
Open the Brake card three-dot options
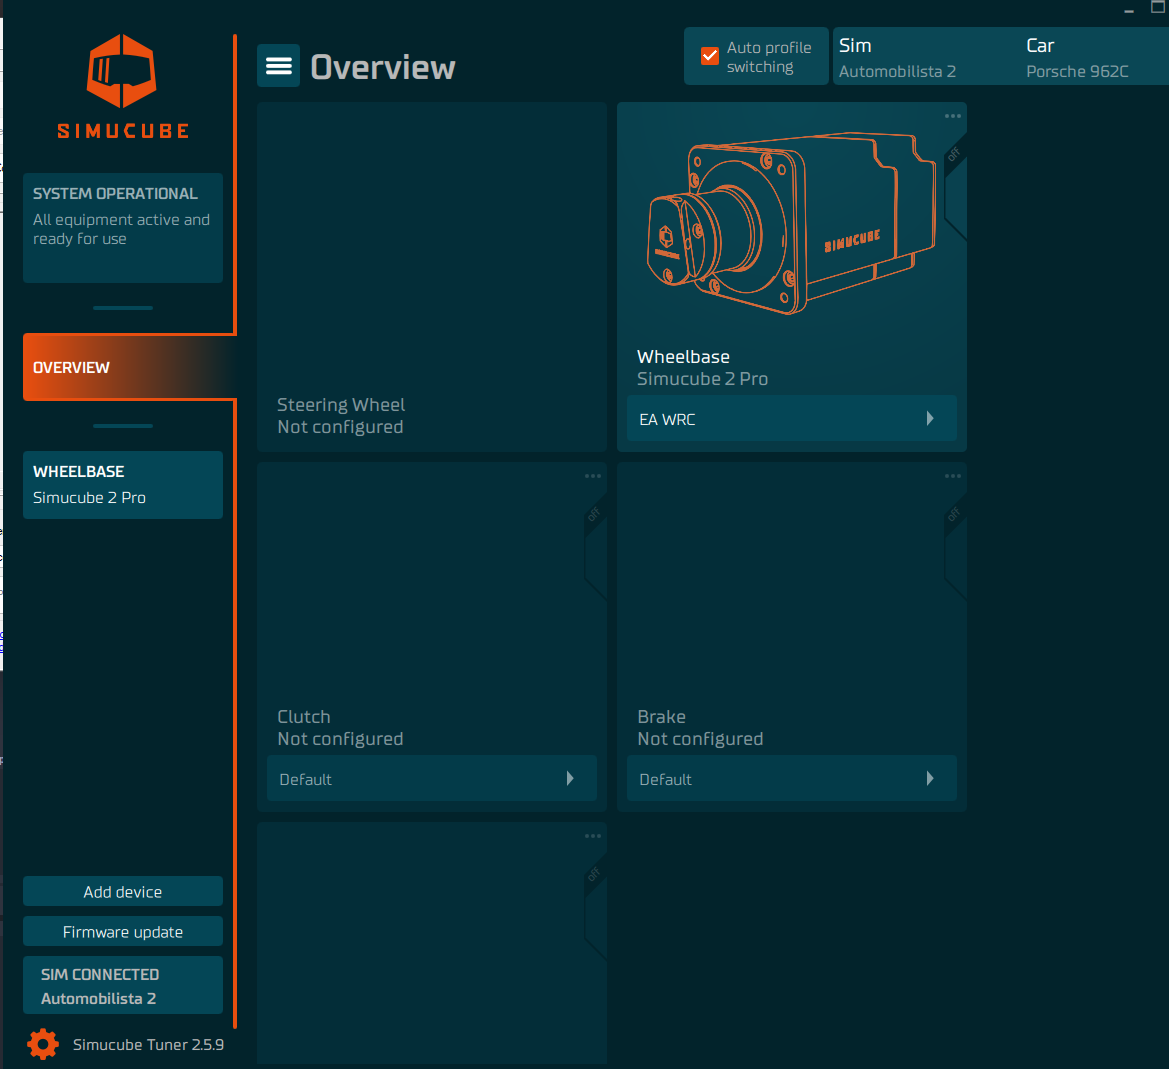(953, 476)
